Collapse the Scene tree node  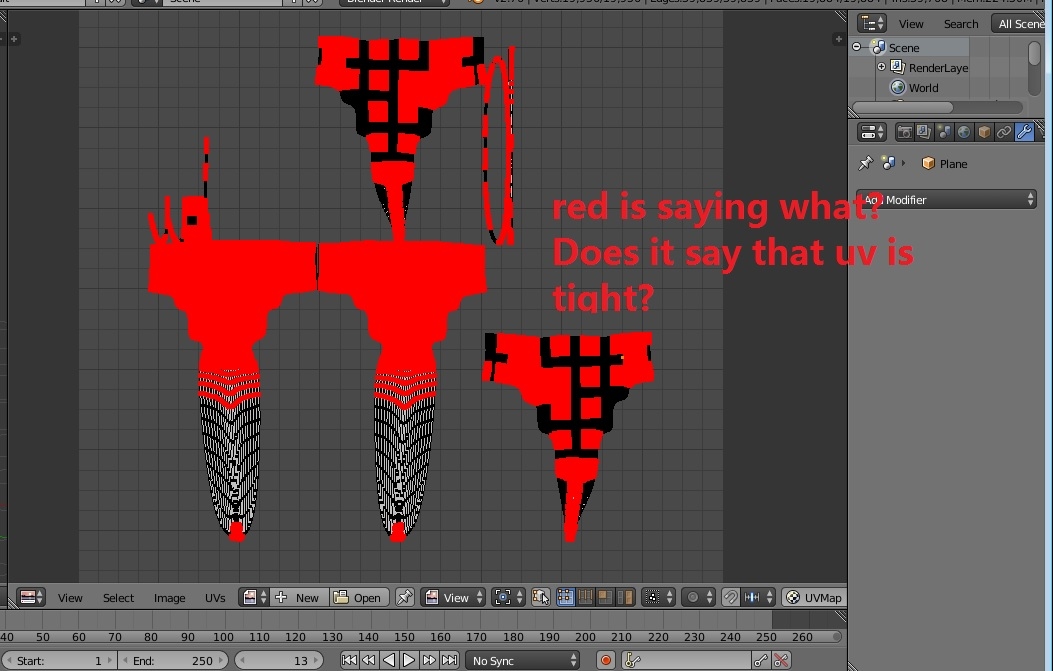(857, 47)
